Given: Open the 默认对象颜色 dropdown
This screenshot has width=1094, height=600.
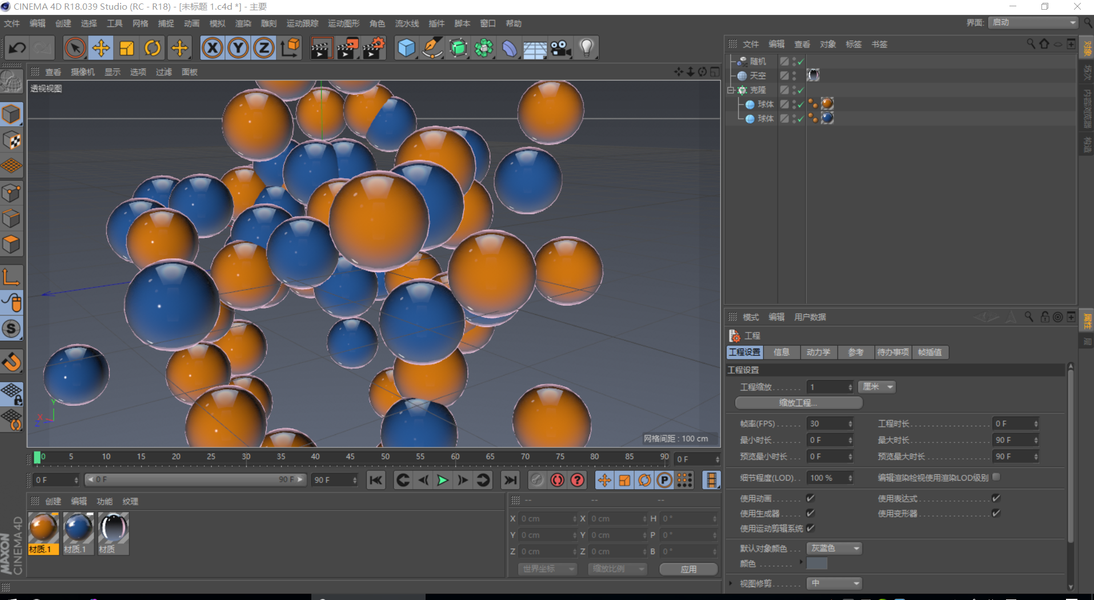Looking at the screenshot, I should pos(834,548).
